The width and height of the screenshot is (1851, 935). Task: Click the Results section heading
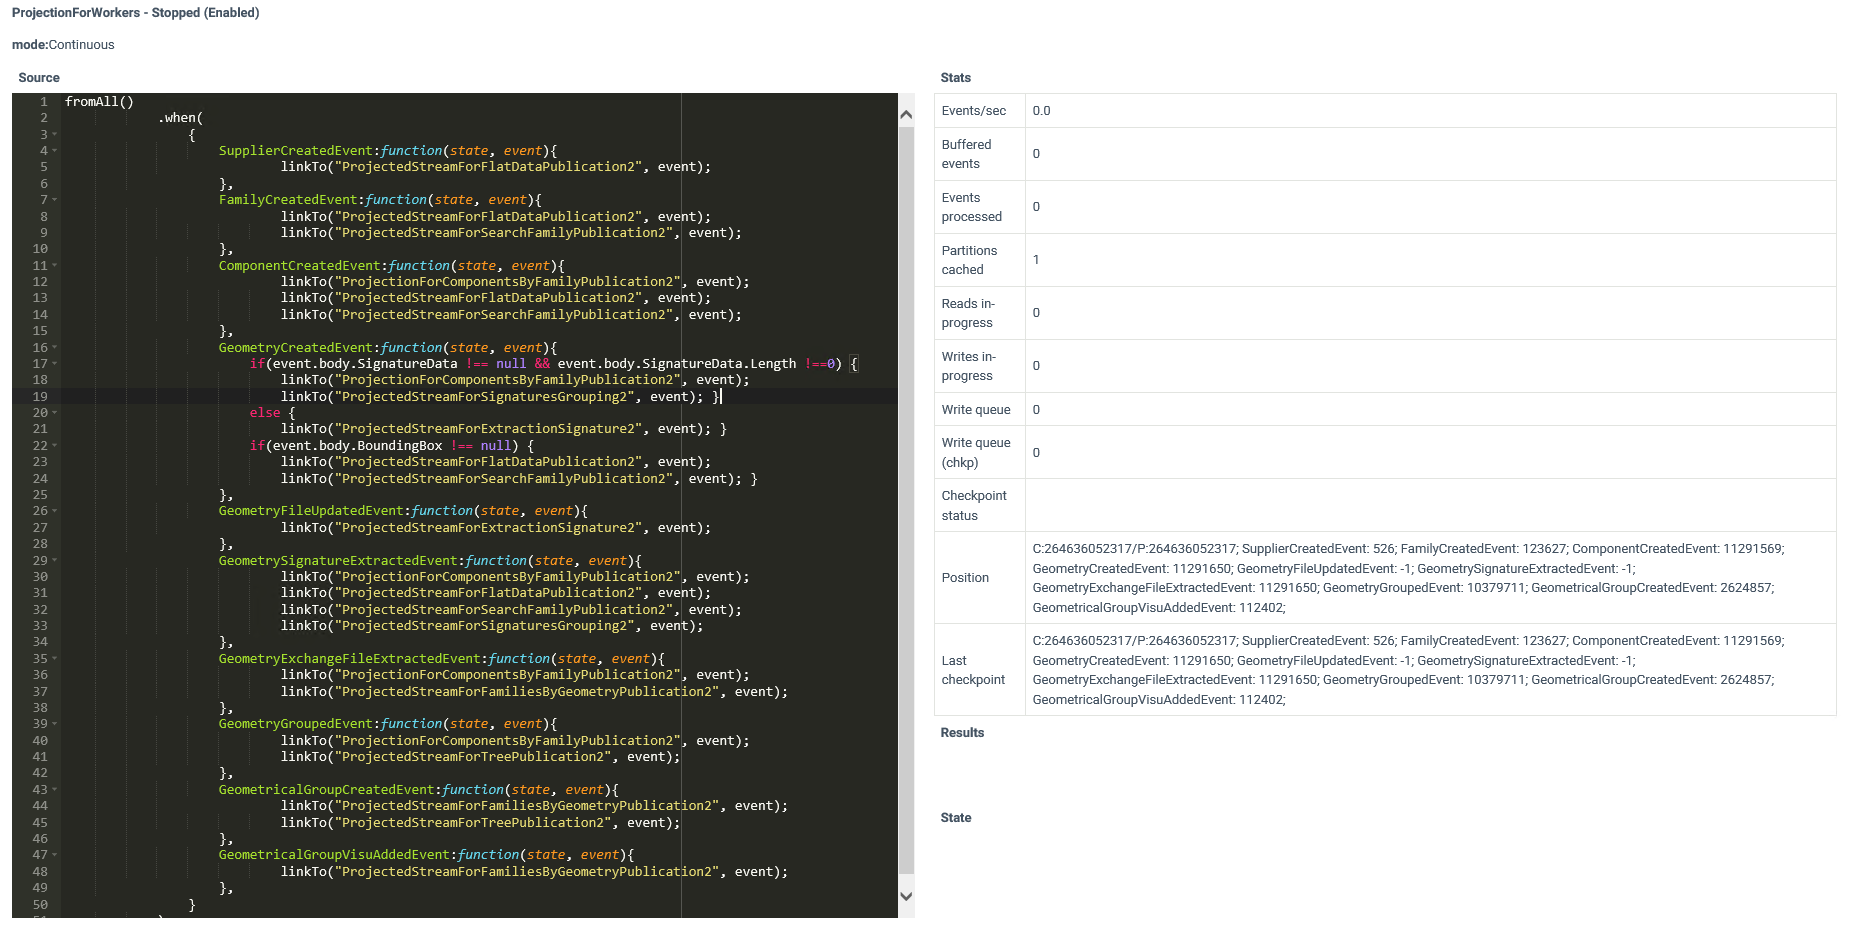(963, 733)
